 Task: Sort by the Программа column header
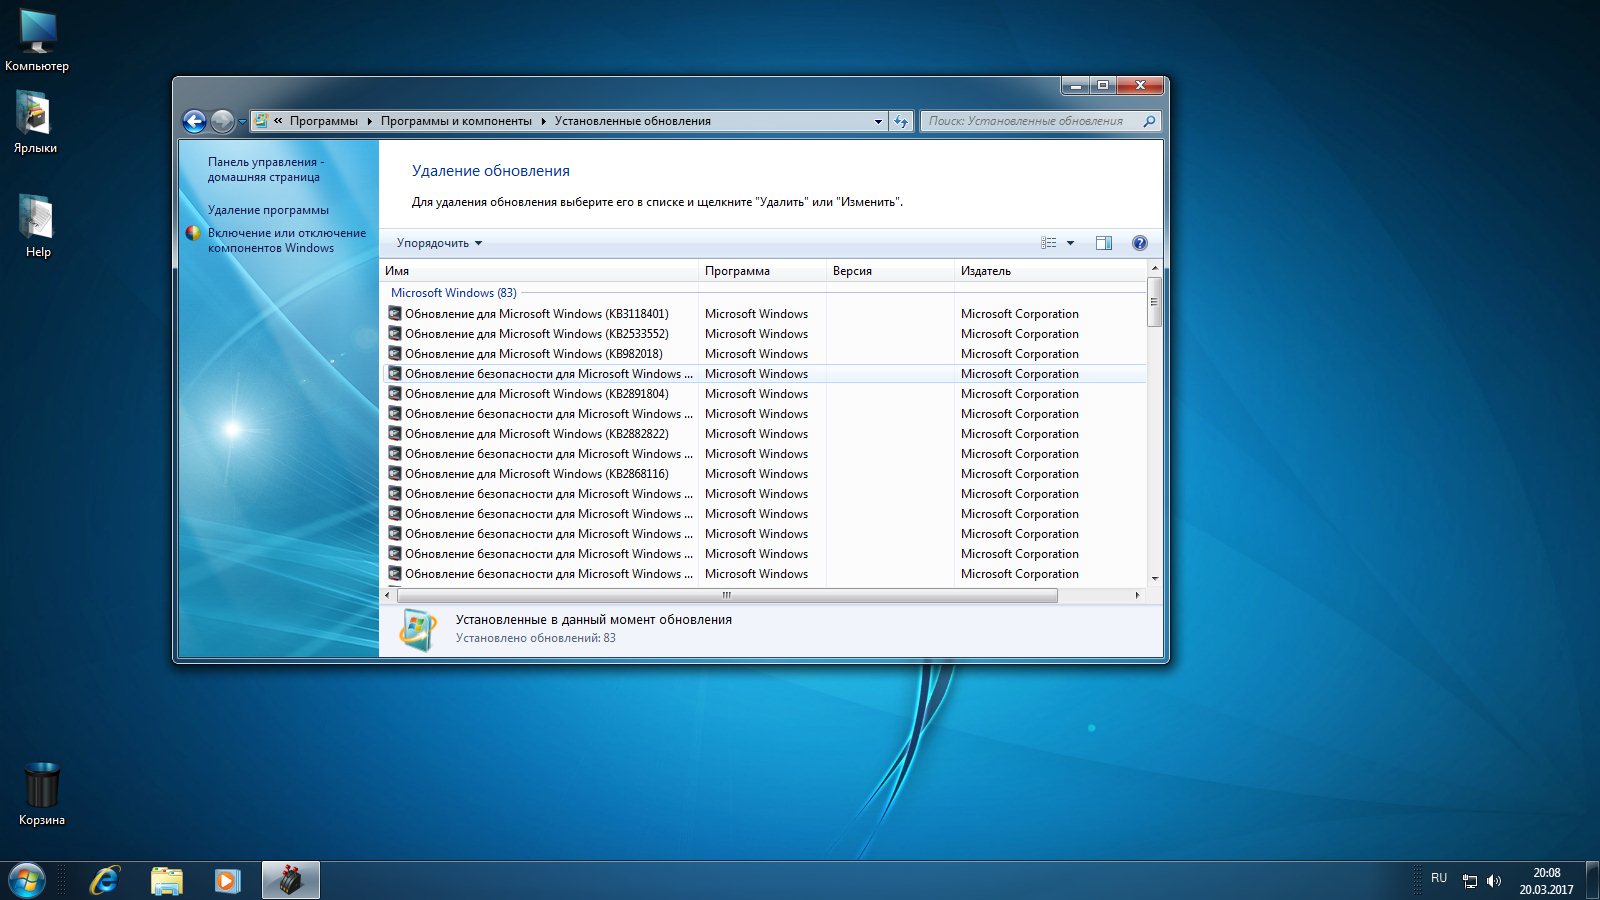point(763,271)
